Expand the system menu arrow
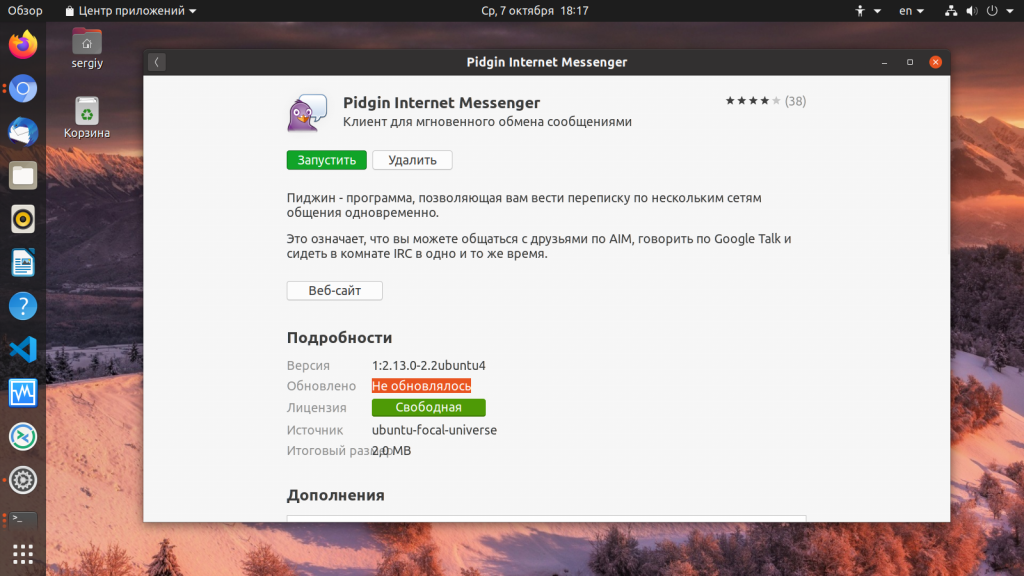Screen dimensions: 1024x576 pyautogui.click(x=1010, y=11)
